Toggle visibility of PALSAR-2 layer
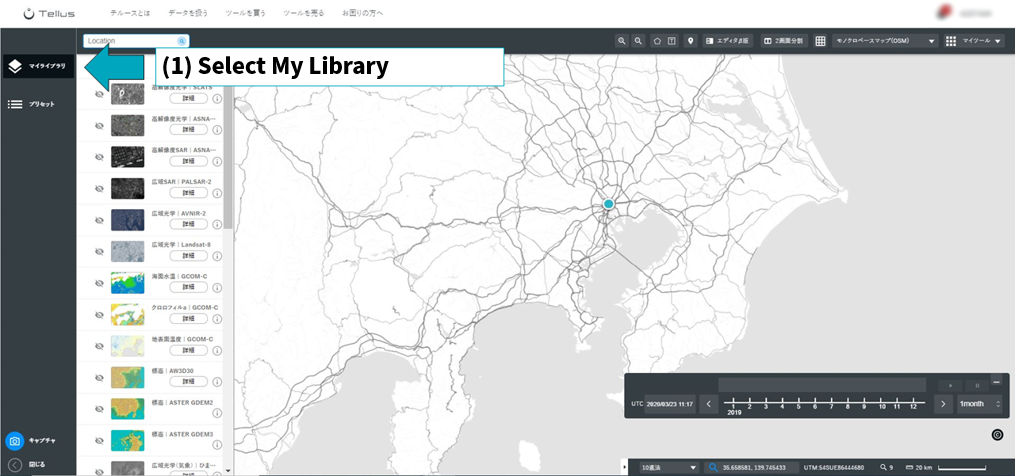The height and width of the screenshot is (476, 1015). [x=99, y=188]
